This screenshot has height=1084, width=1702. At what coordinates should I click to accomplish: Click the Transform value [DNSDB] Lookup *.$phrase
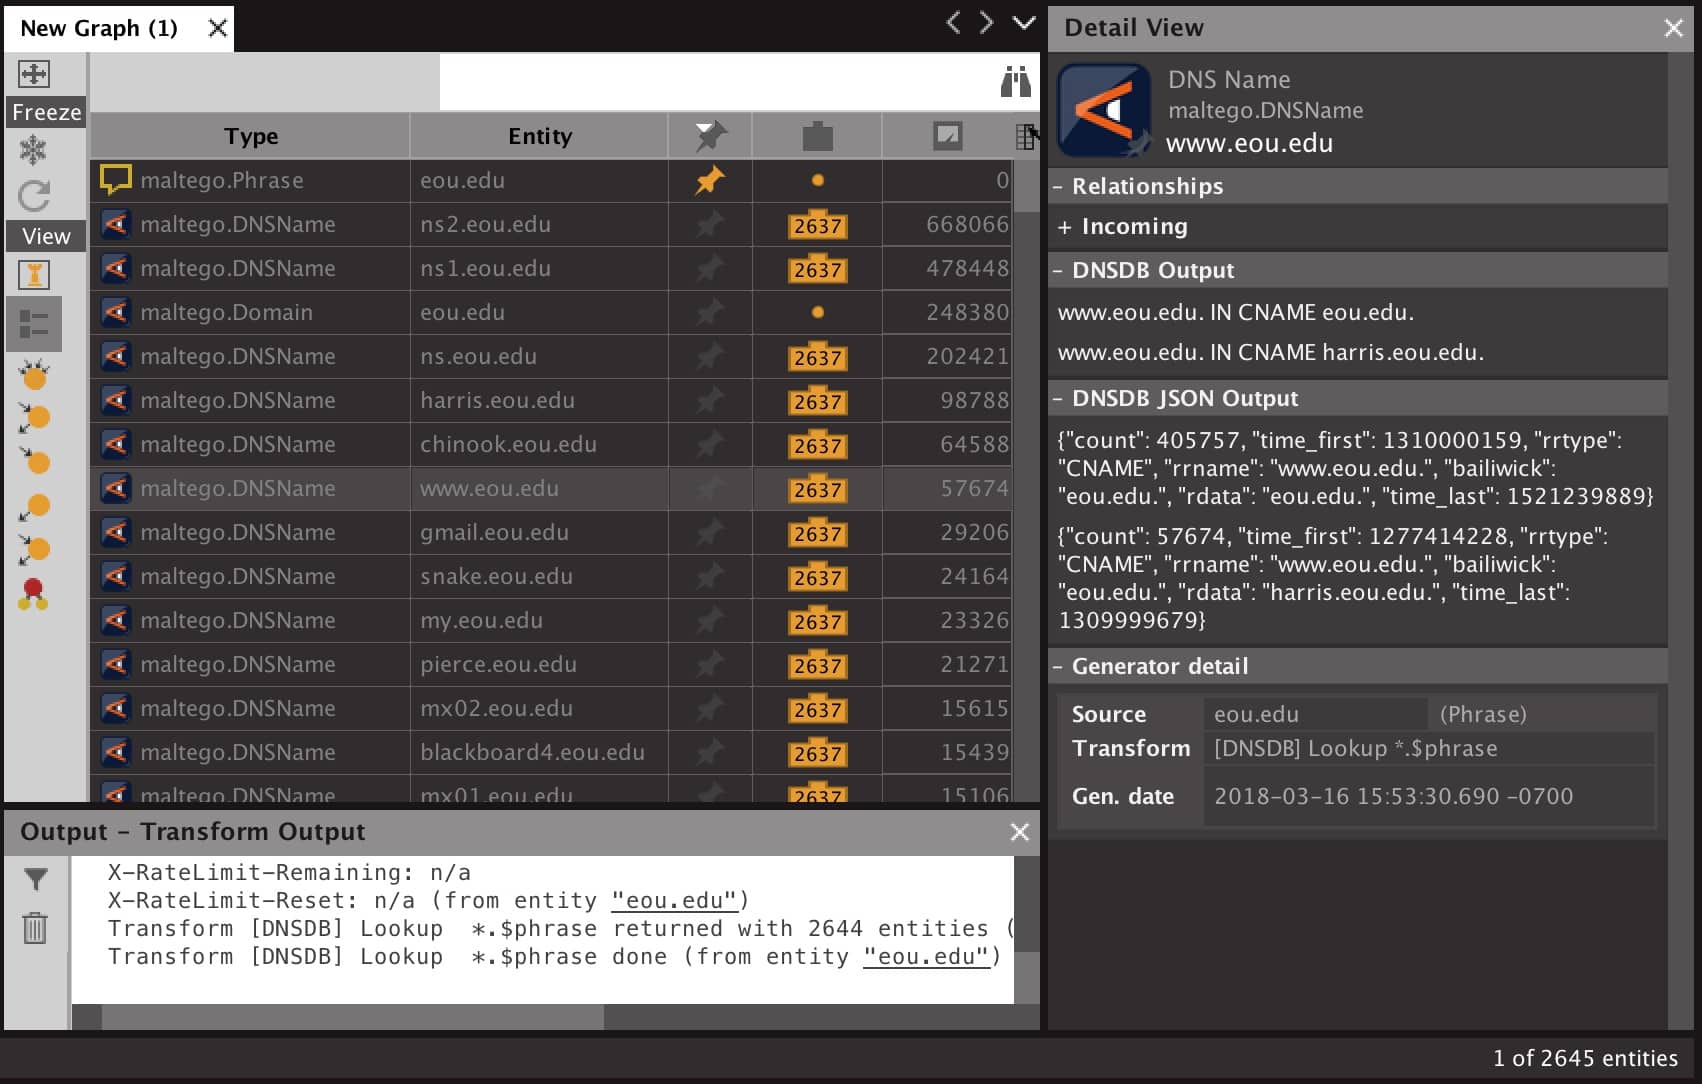[1429, 748]
